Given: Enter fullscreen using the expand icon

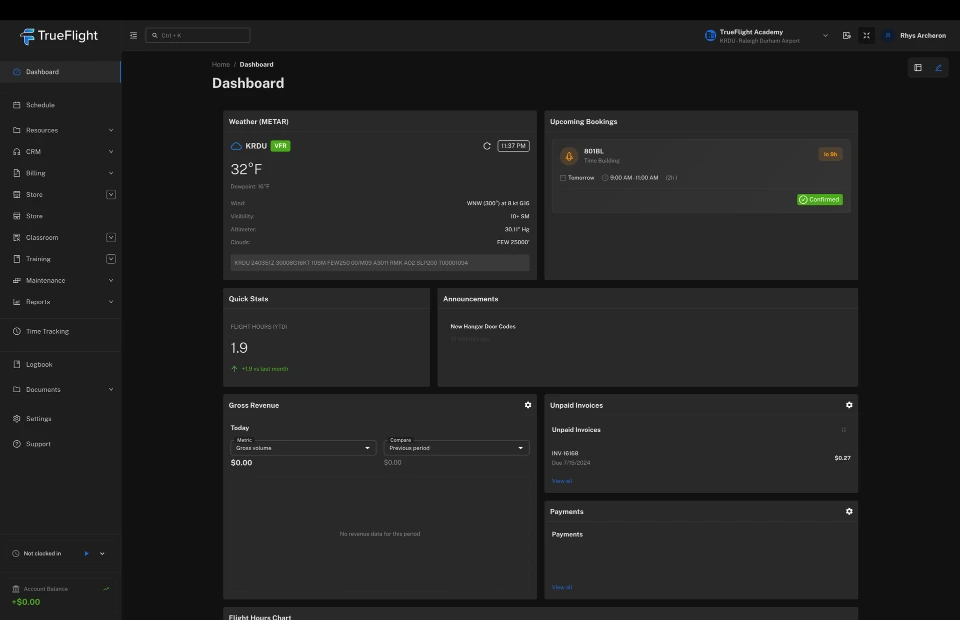Looking at the screenshot, I should click(866, 36).
